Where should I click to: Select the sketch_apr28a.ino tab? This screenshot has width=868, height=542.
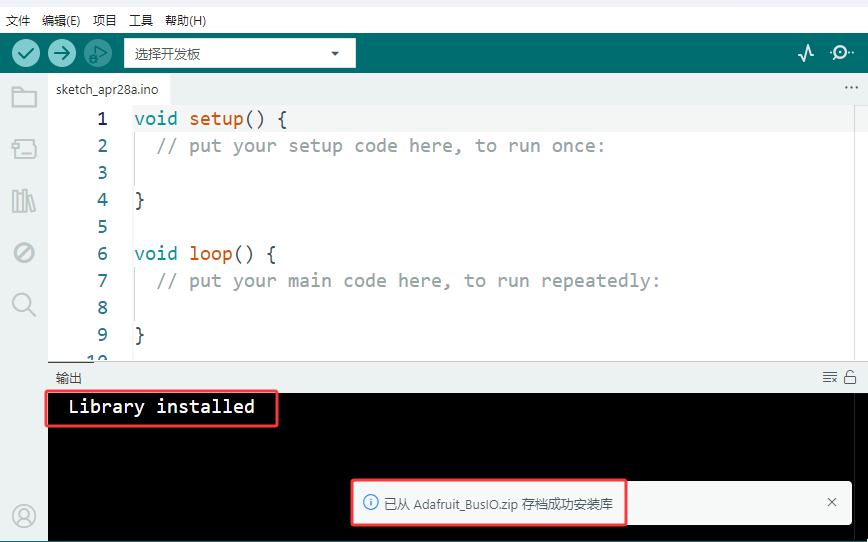(x=107, y=90)
